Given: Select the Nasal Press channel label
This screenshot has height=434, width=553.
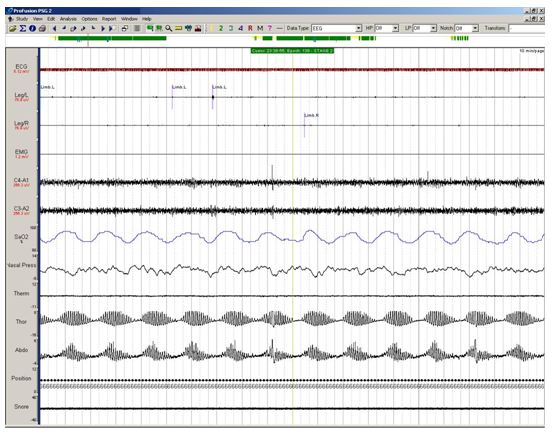Looking at the screenshot, I should [x=22, y=265].
